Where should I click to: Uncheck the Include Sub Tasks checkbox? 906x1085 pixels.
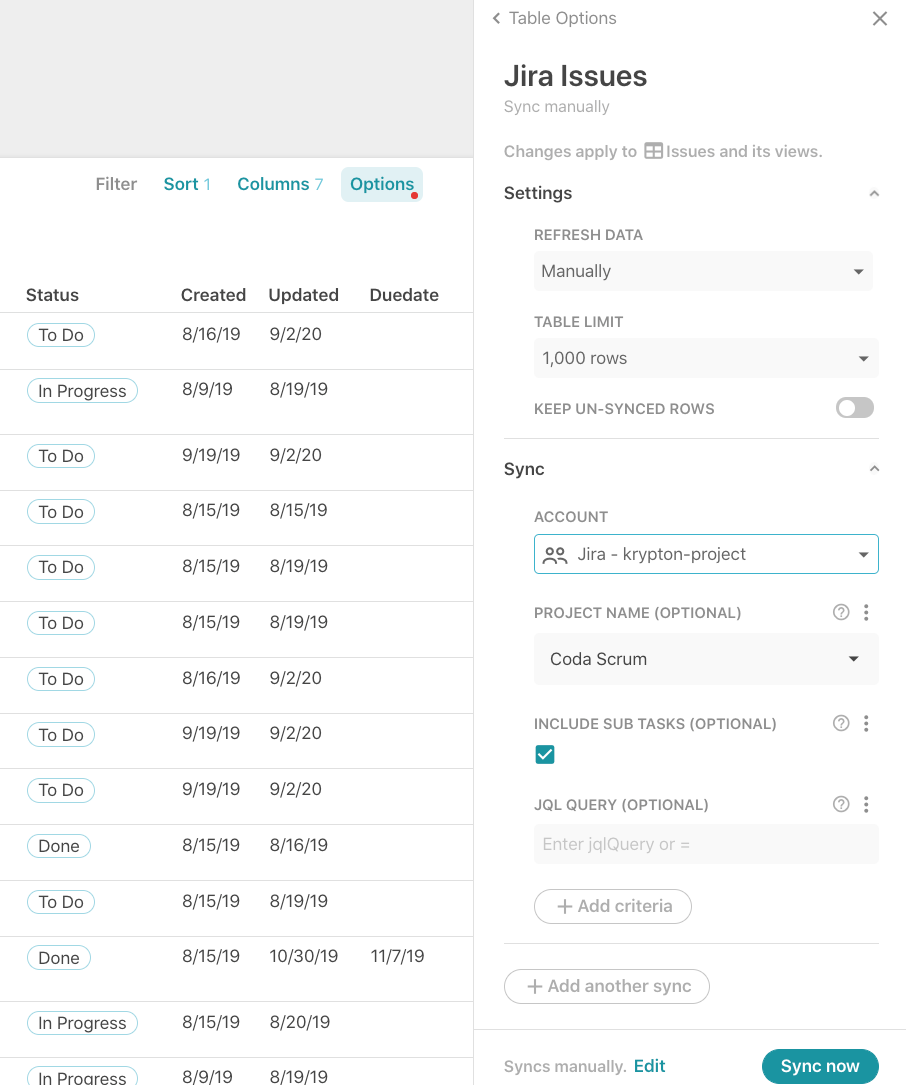coord(545,755)
